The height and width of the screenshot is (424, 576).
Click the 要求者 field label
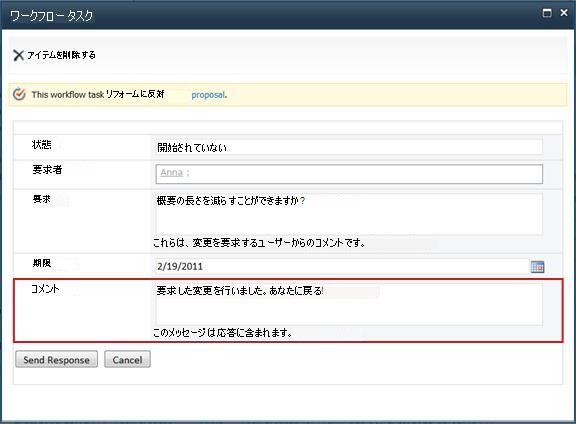click(47, 169)
